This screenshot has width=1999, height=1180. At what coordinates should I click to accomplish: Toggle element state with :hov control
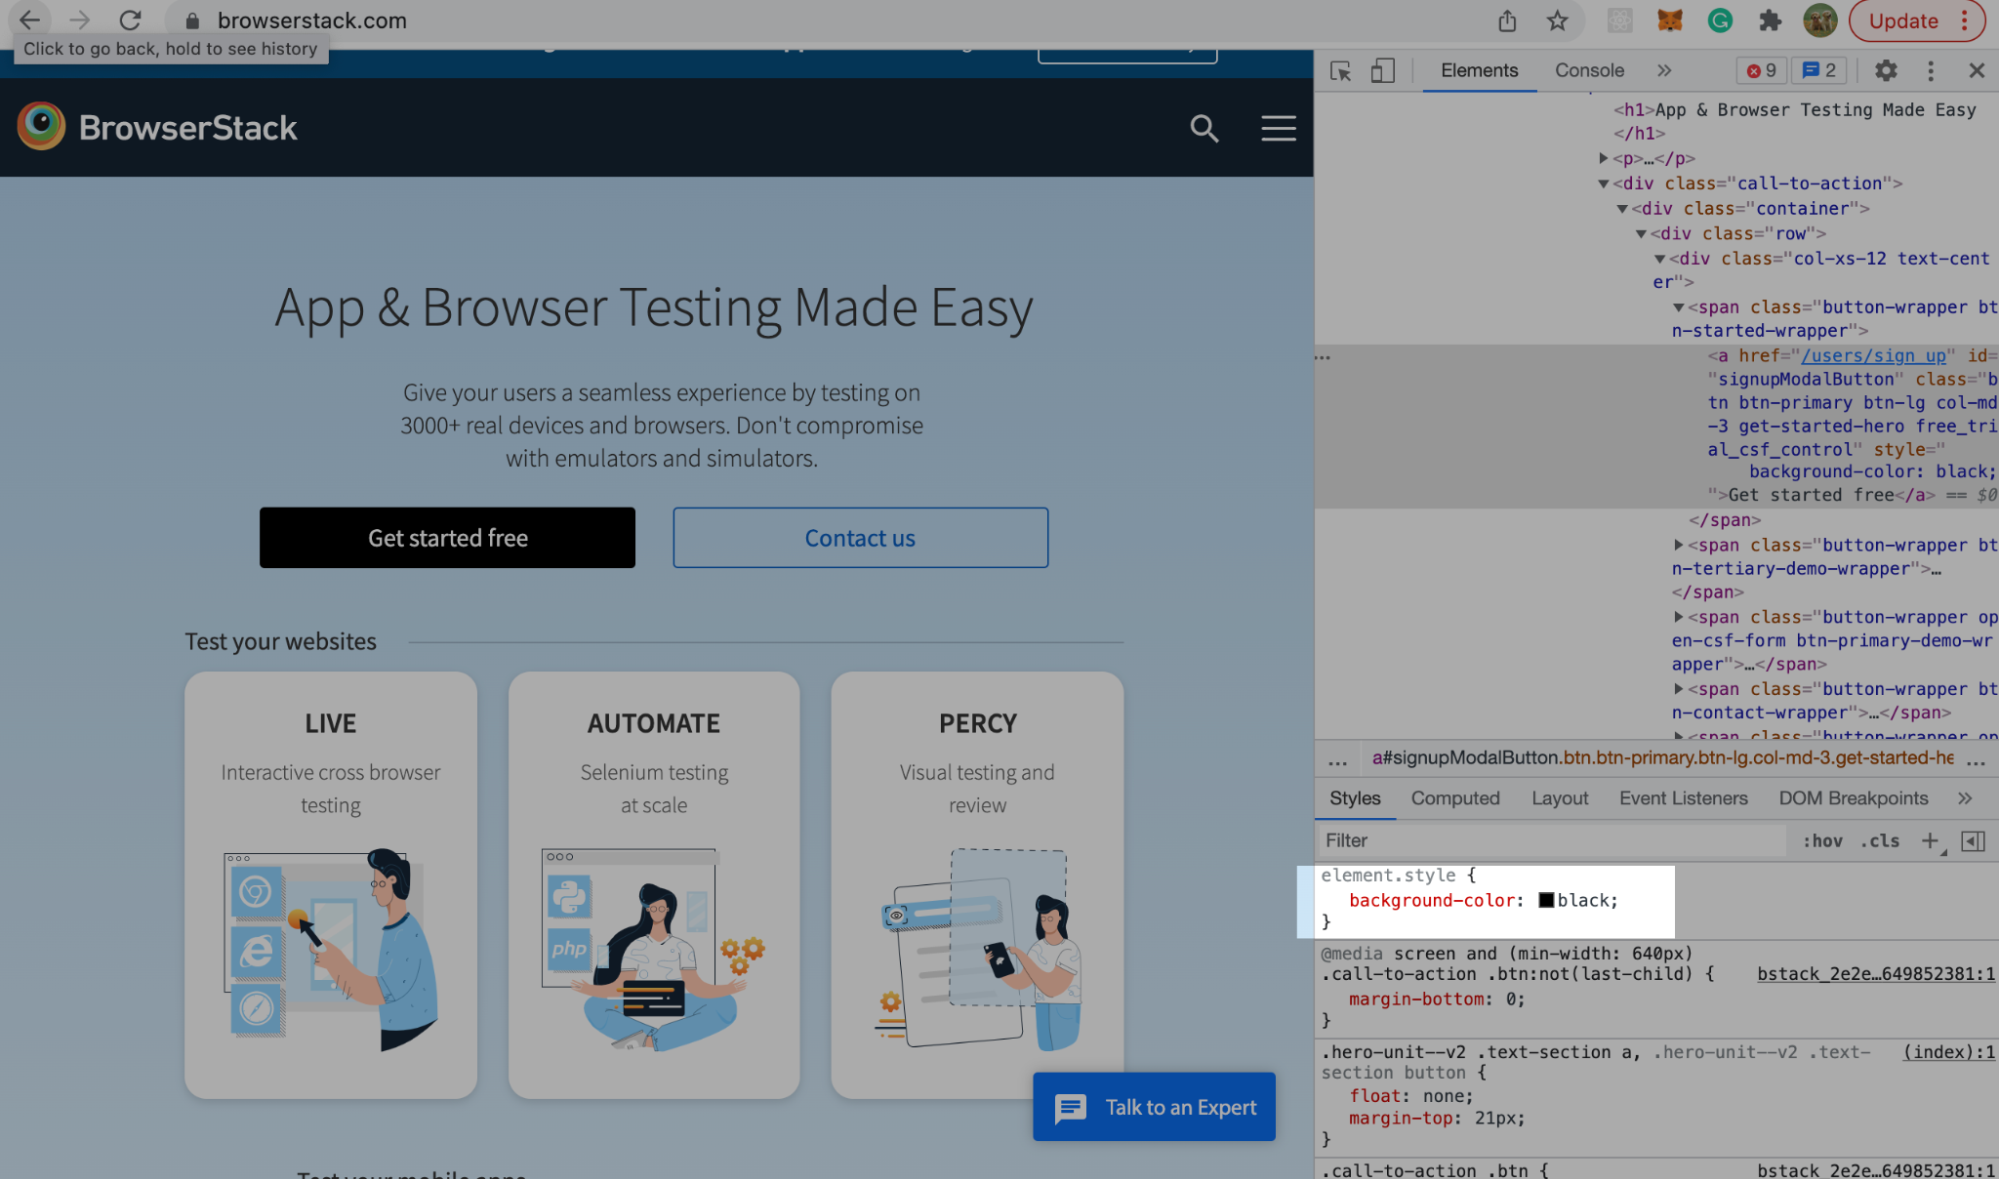pos(1823,841)
